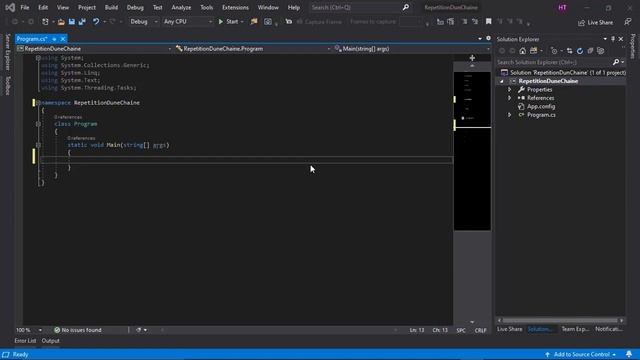Switch to the Output tab
Image resolution: width=640 pixels, height=360 pixels.
[x=51, y=341]
